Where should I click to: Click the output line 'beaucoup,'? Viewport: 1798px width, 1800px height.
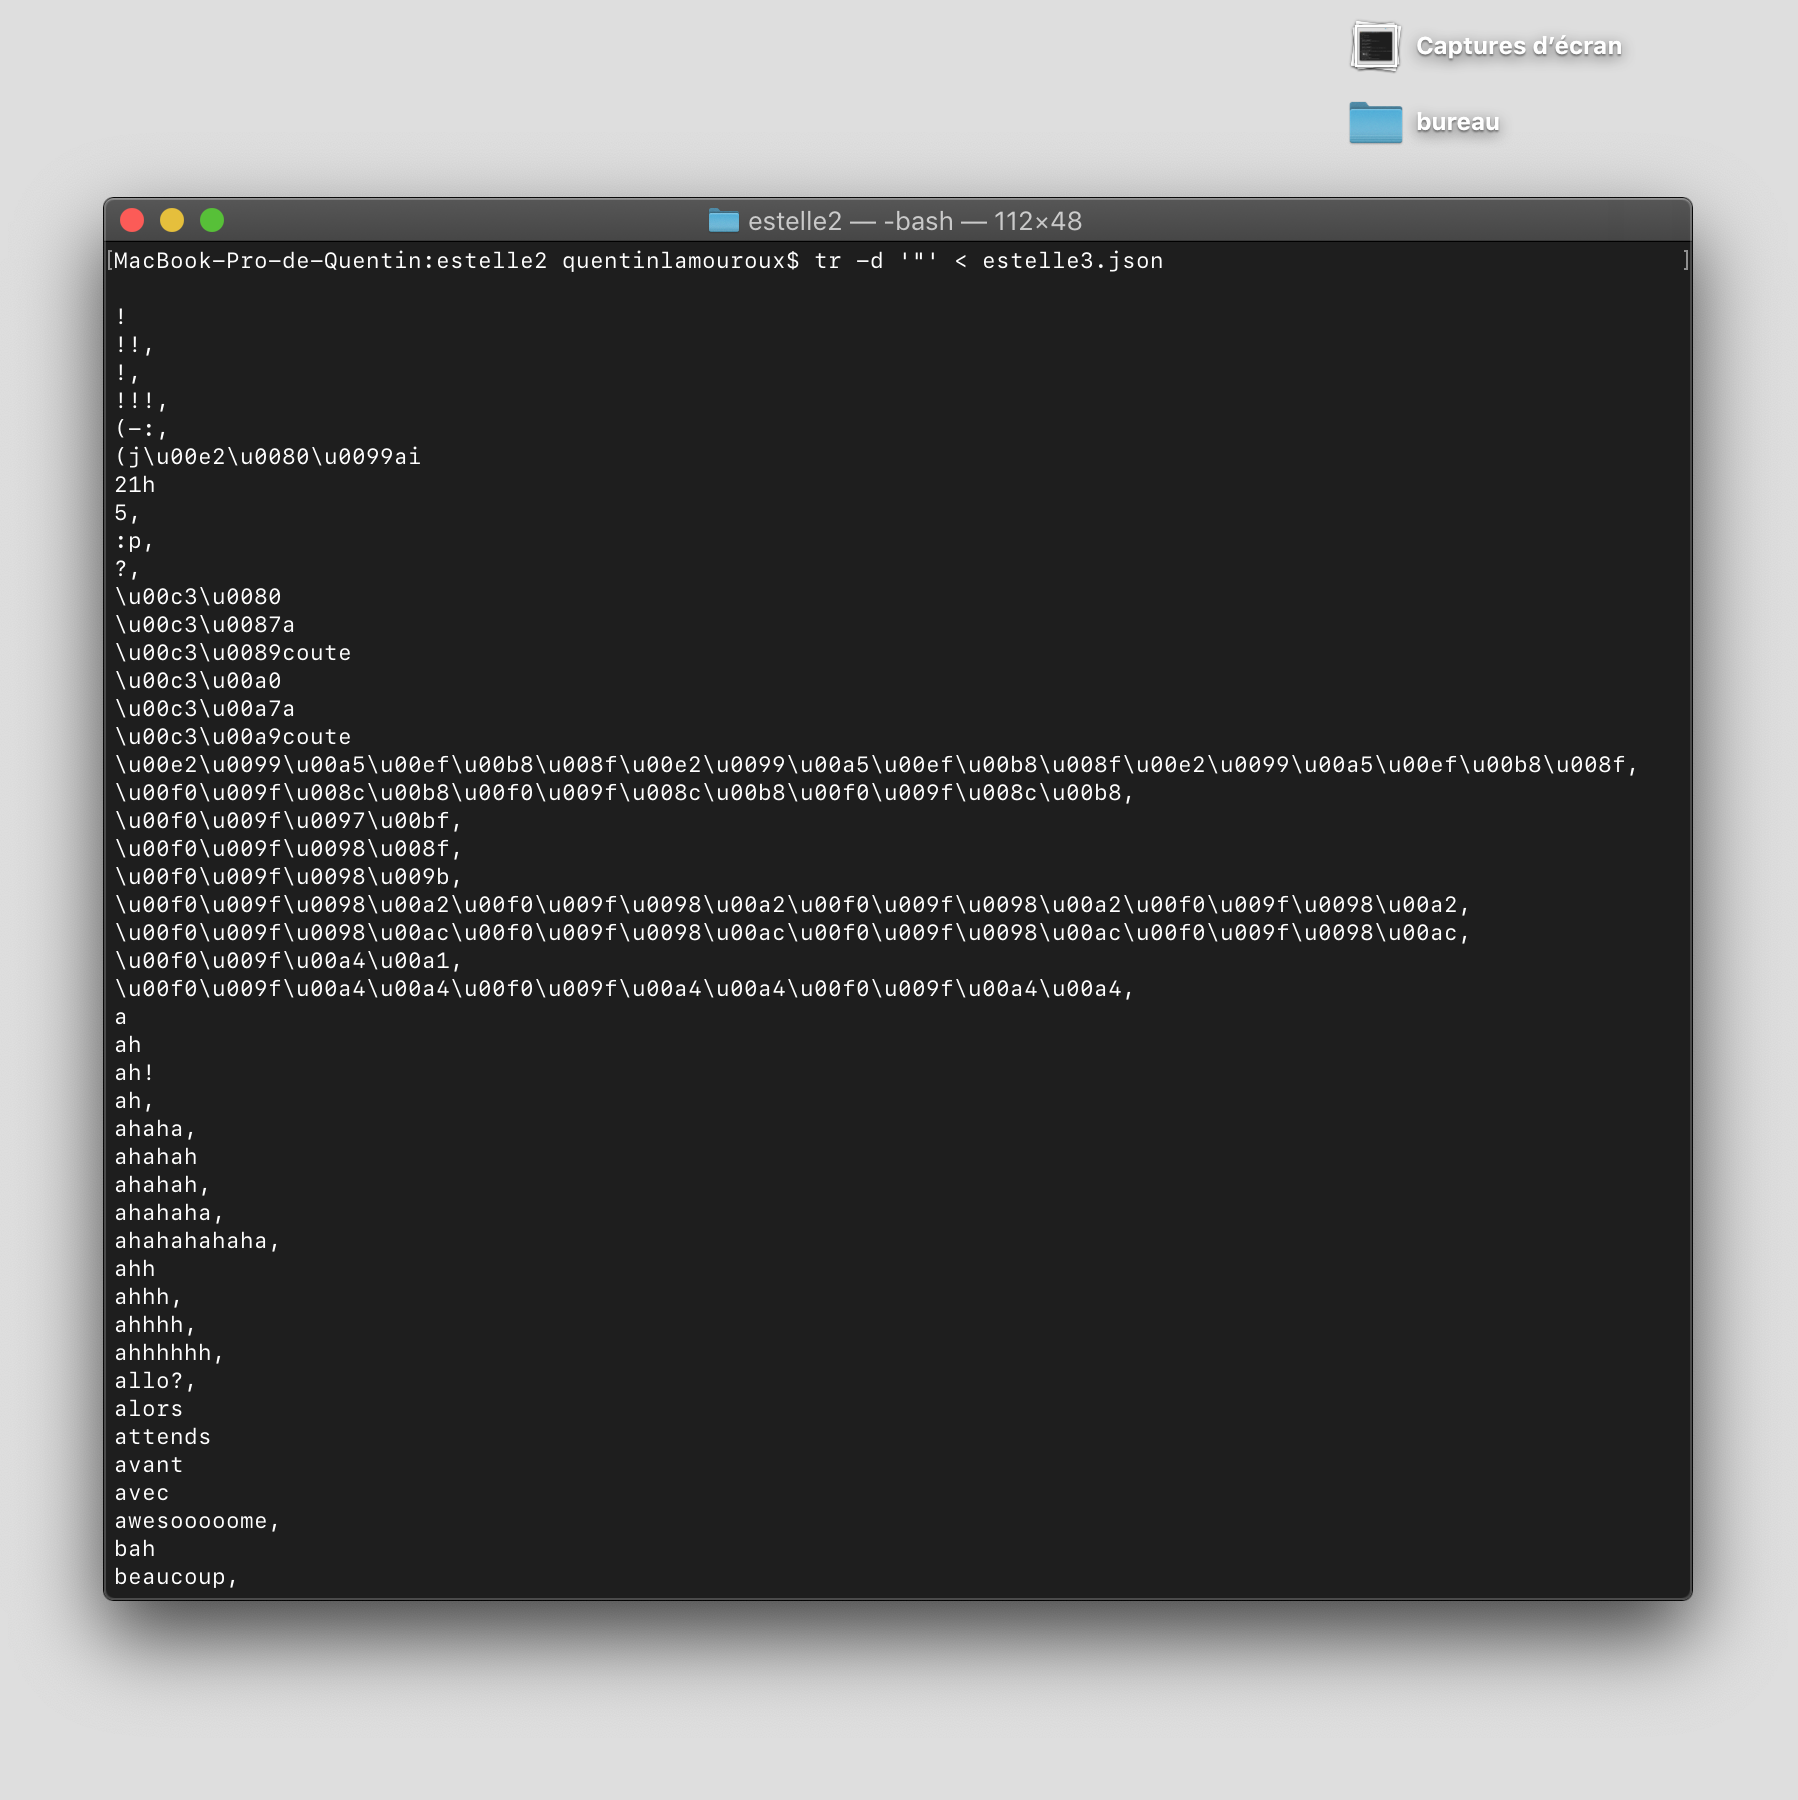pos(176,1577)
